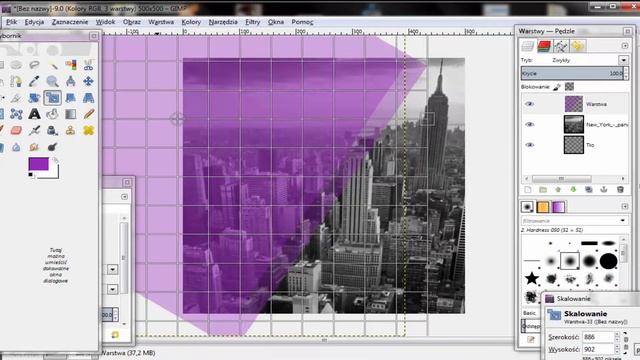The height and width of the screenshot is (360, 640).
Task: Select the Crop tool
Action: 16,98
